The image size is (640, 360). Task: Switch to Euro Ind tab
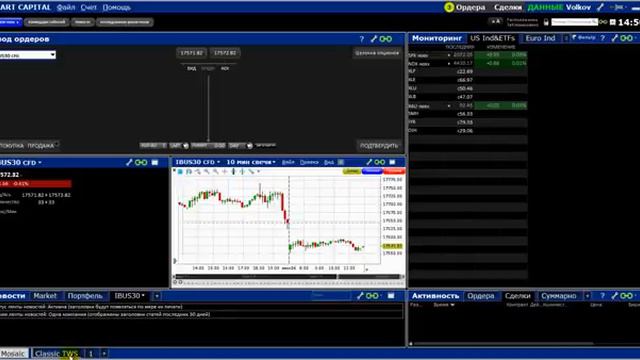pyautogui.click(x=540, y=38)
